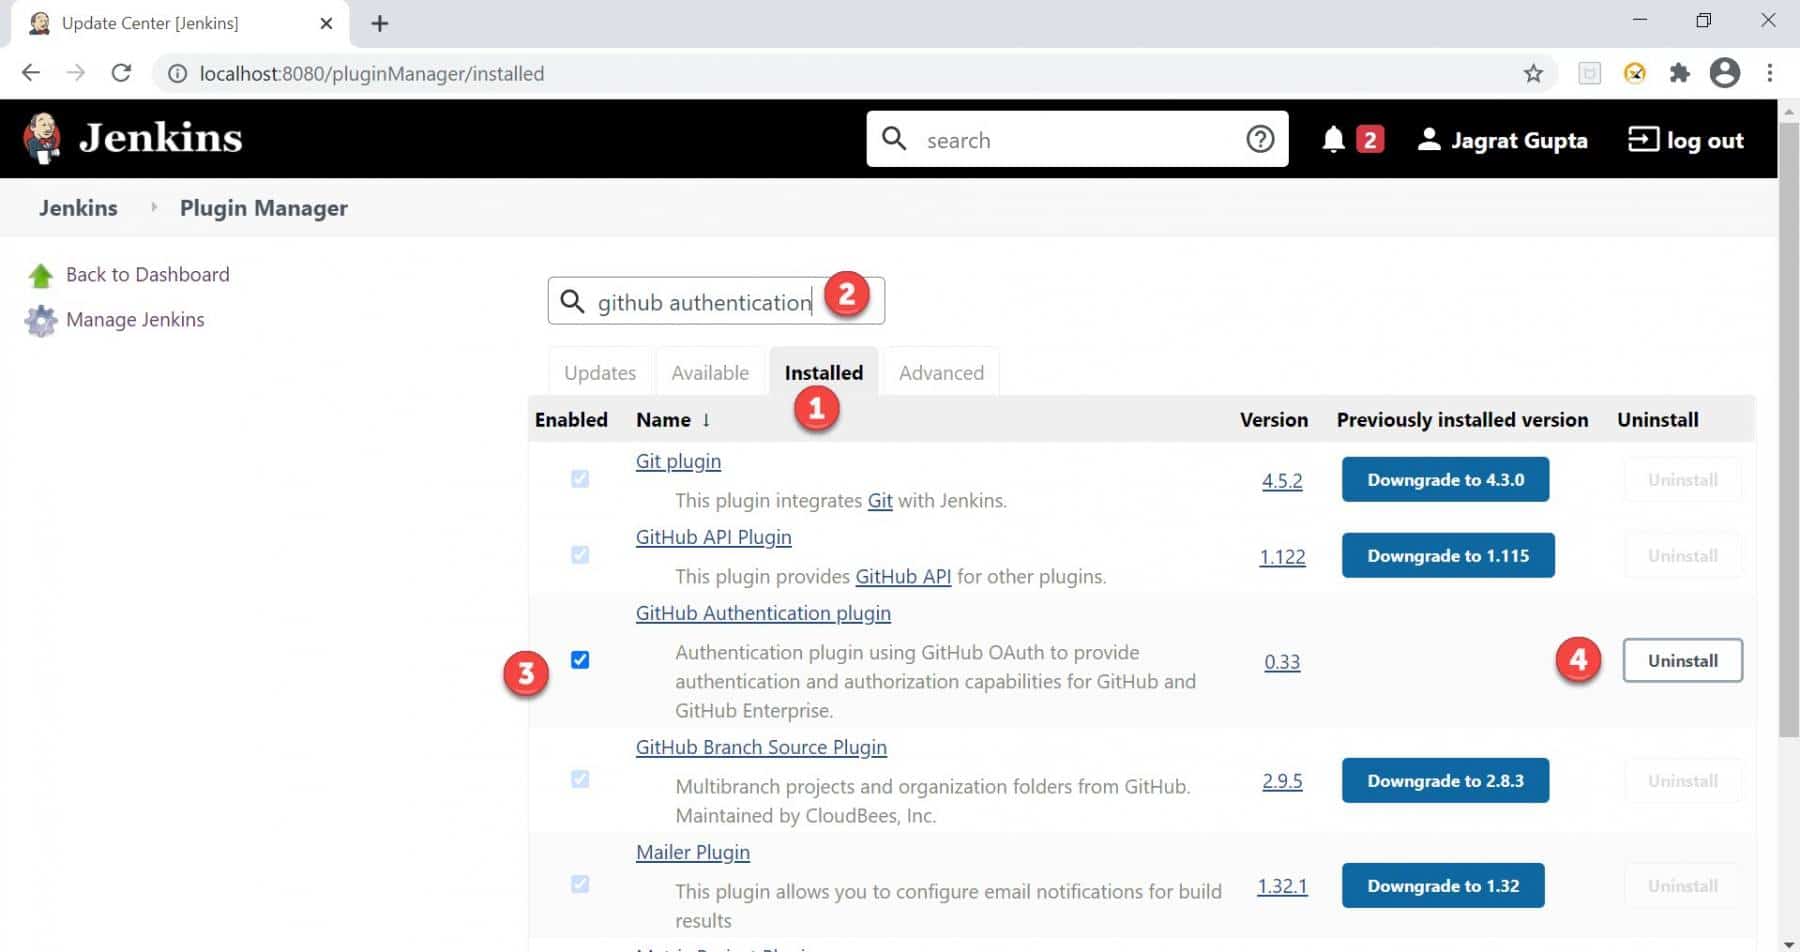1800x952 pixels.
Task: Click the red 2 notification badge
Action: pos(1370,139)
